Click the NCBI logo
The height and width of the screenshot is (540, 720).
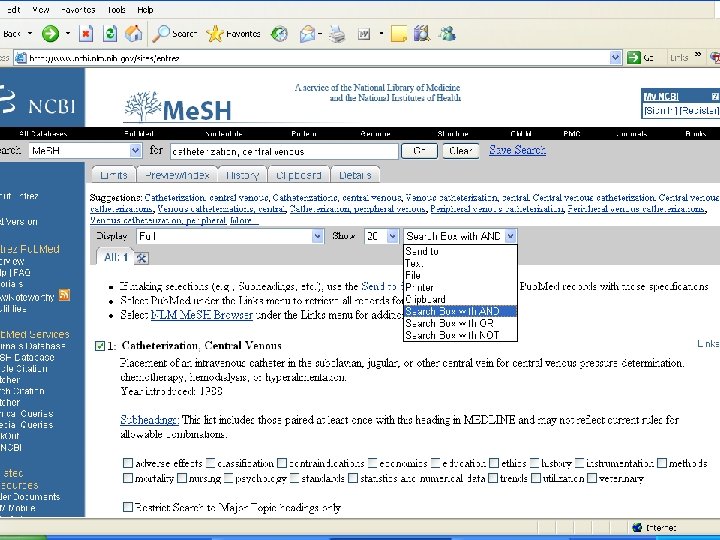tap(39, 100)
